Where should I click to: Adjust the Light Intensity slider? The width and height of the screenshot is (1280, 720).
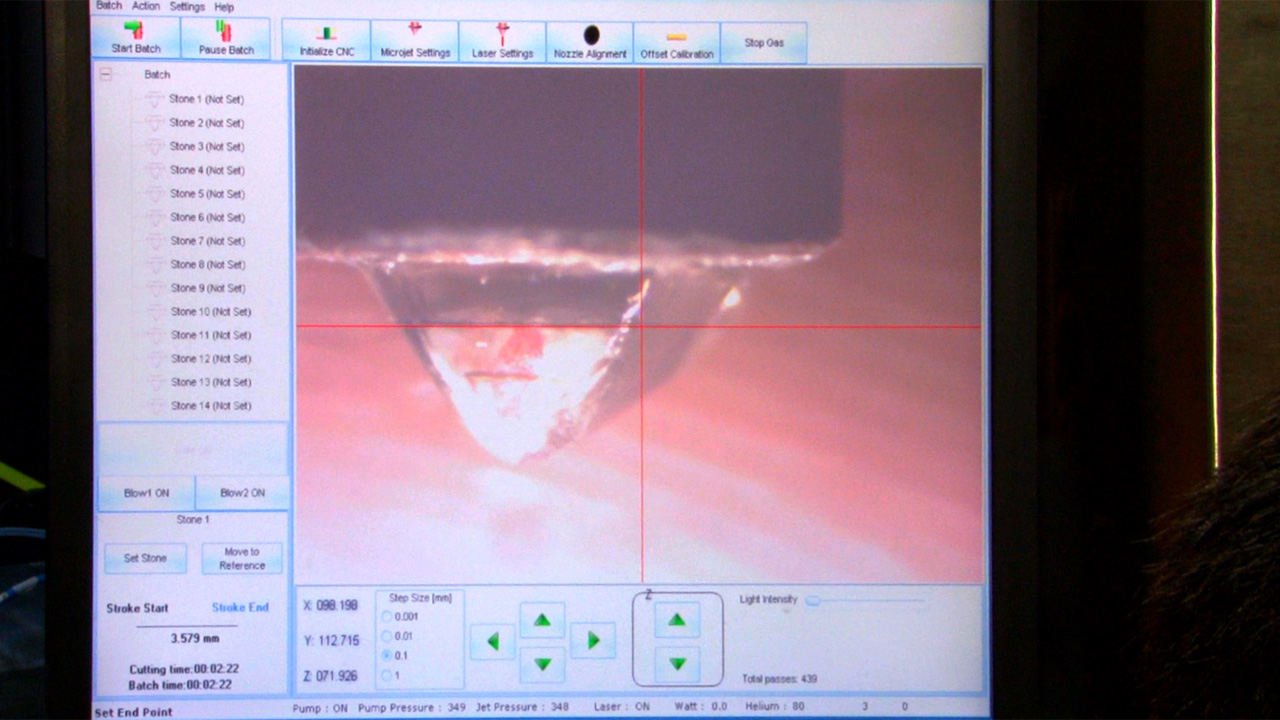pyautogui.click(x=813, y=600)
